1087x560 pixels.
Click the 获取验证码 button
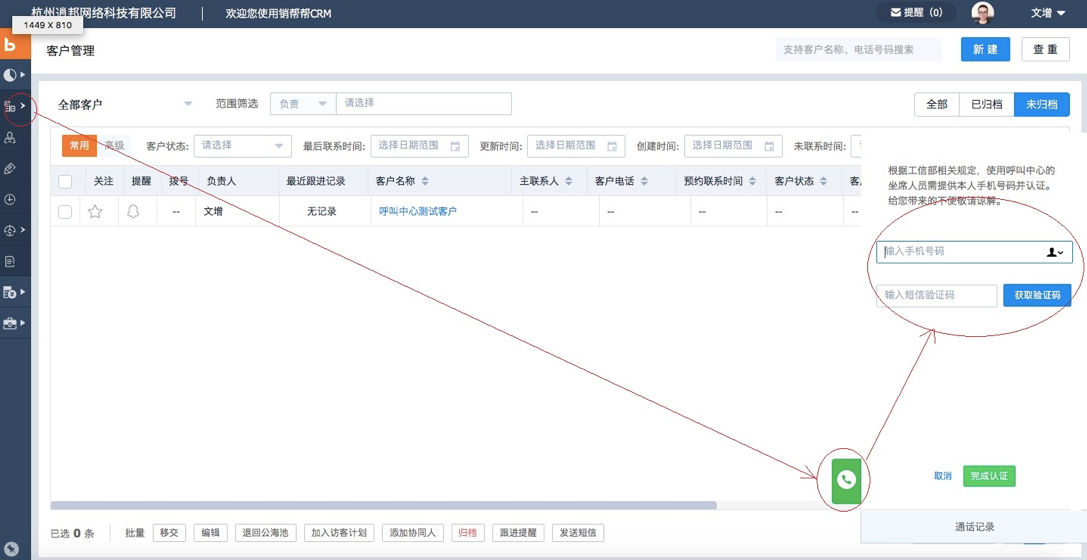[x=1037, y=295]
